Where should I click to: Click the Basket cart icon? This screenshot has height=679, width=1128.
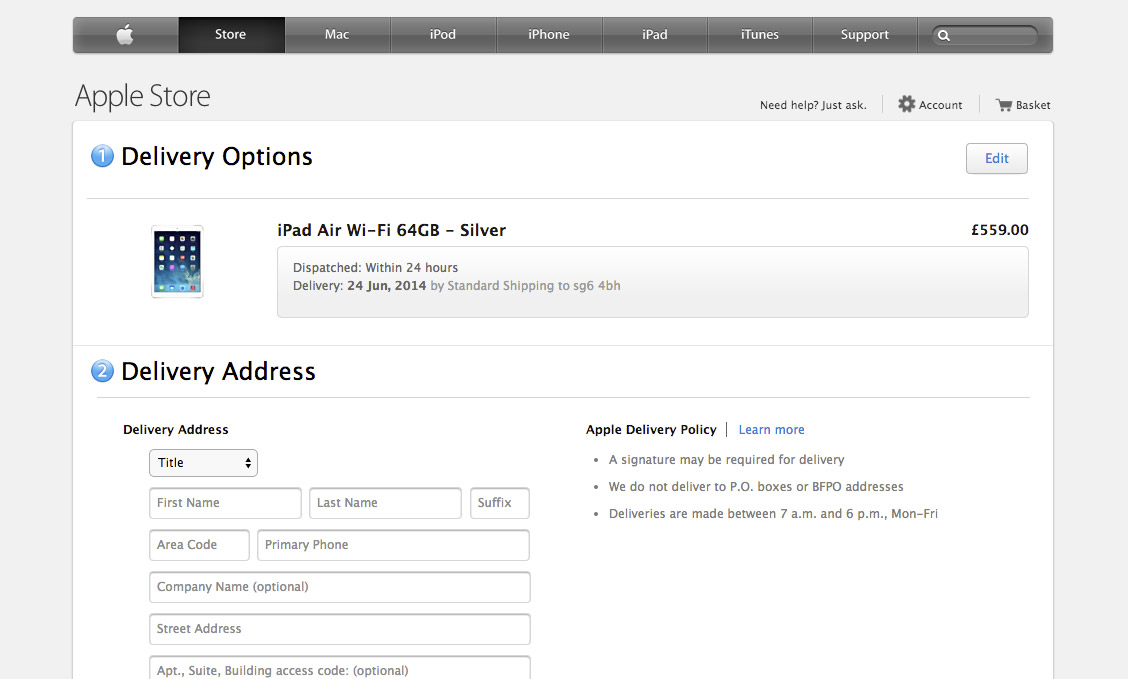(x=1004, y=105)
